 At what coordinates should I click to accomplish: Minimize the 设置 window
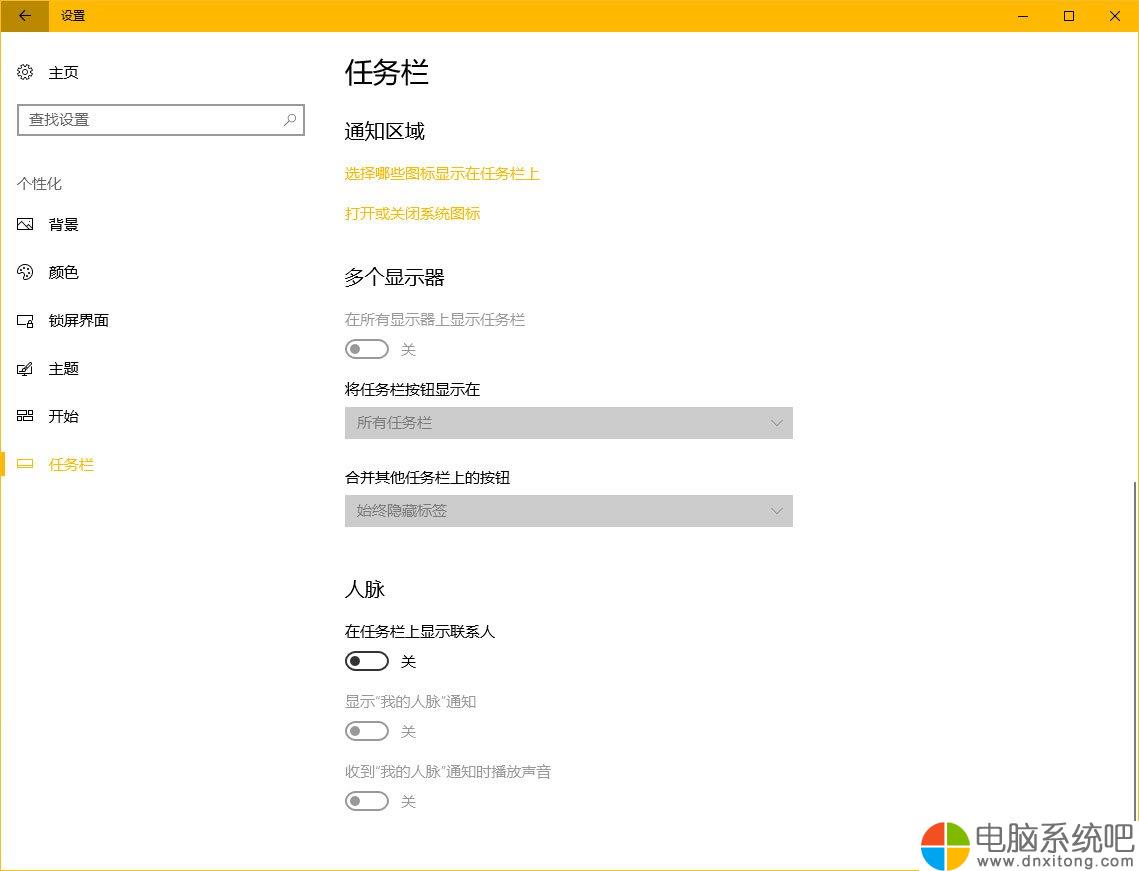tap(1023, 15)
